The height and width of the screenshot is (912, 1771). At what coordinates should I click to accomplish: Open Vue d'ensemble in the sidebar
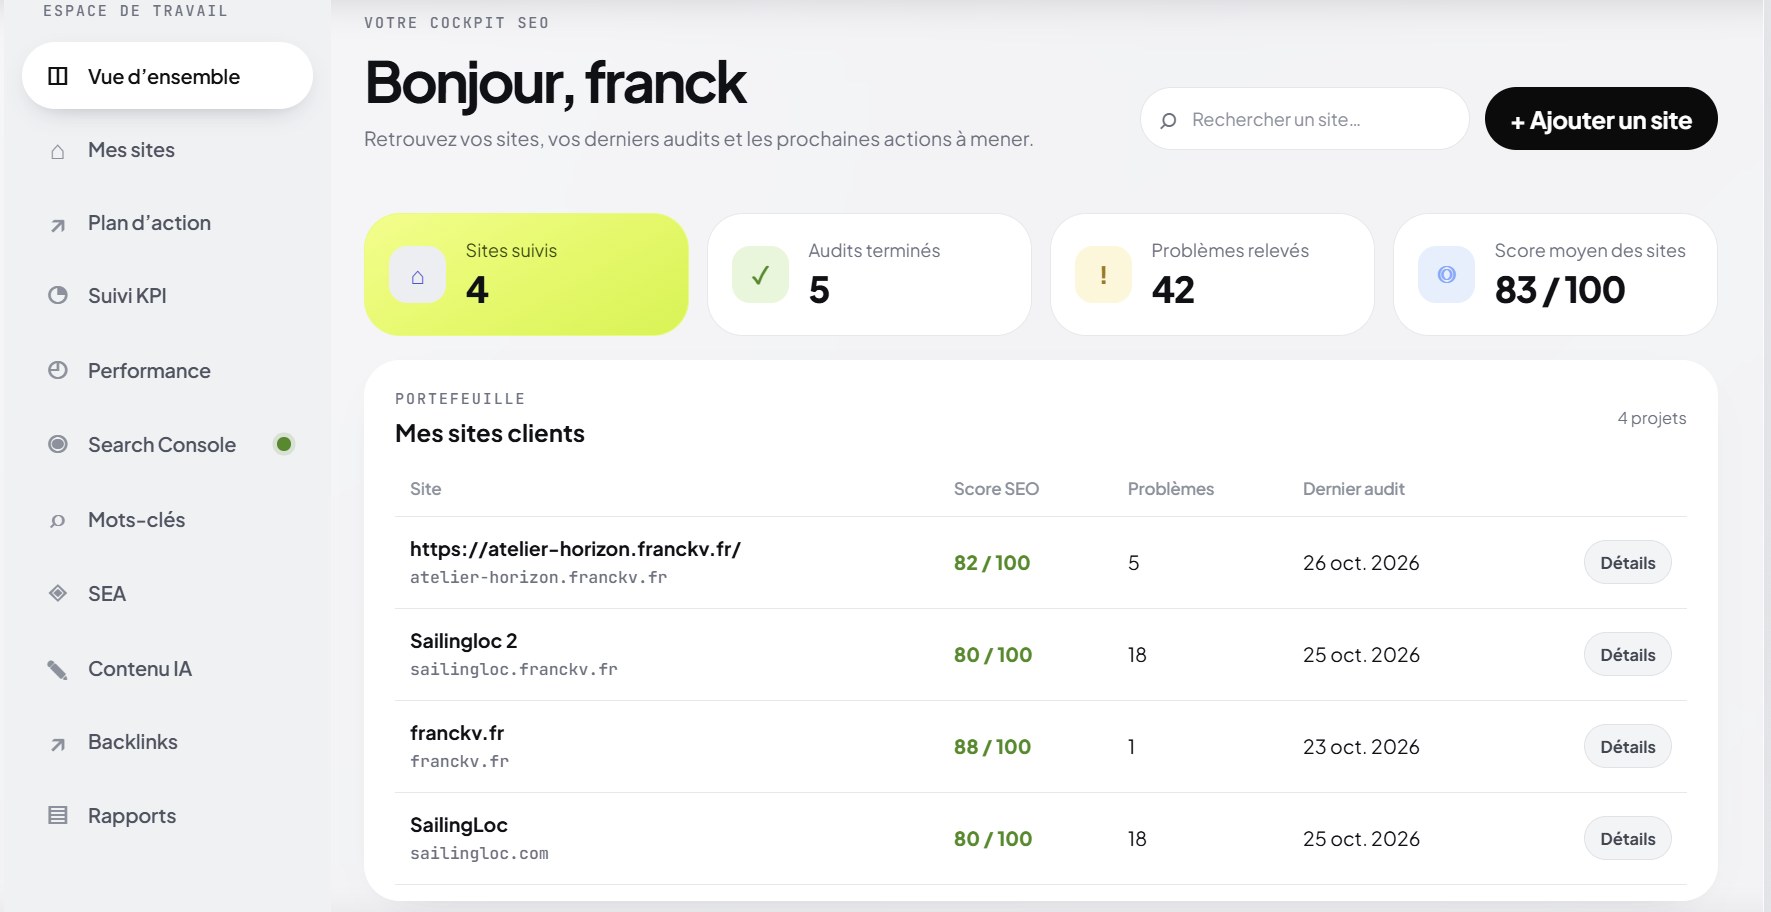click(167, 76)
